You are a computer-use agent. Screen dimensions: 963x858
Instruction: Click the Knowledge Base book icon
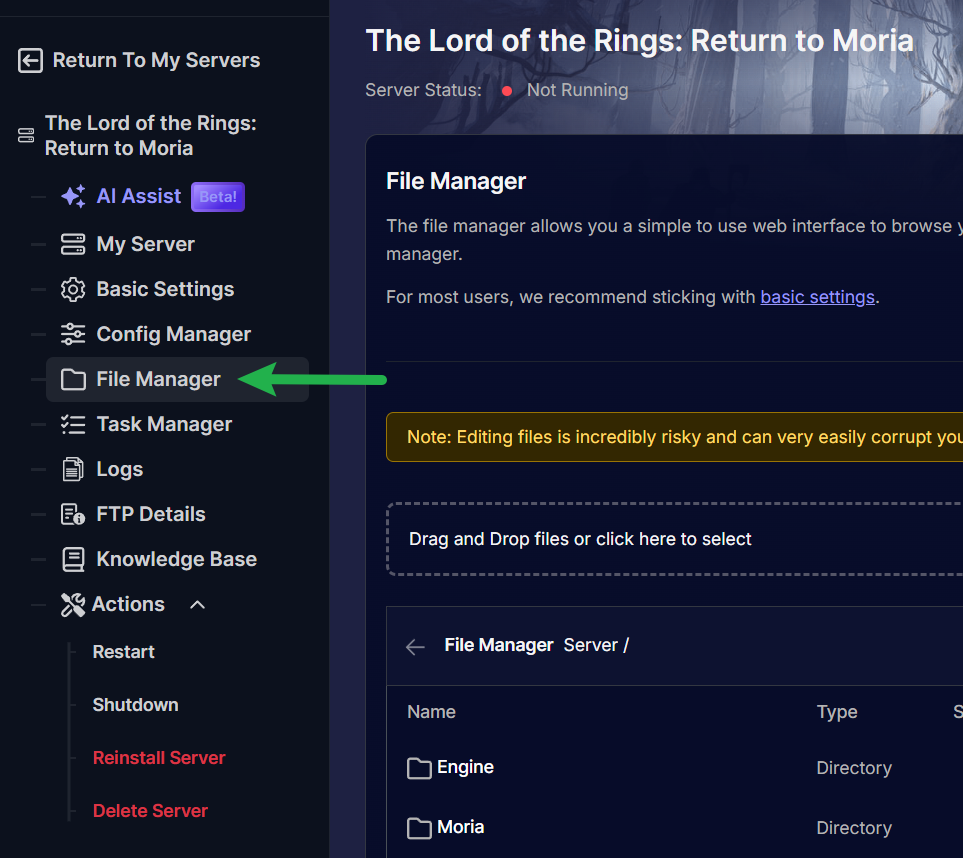pos(73,559)
